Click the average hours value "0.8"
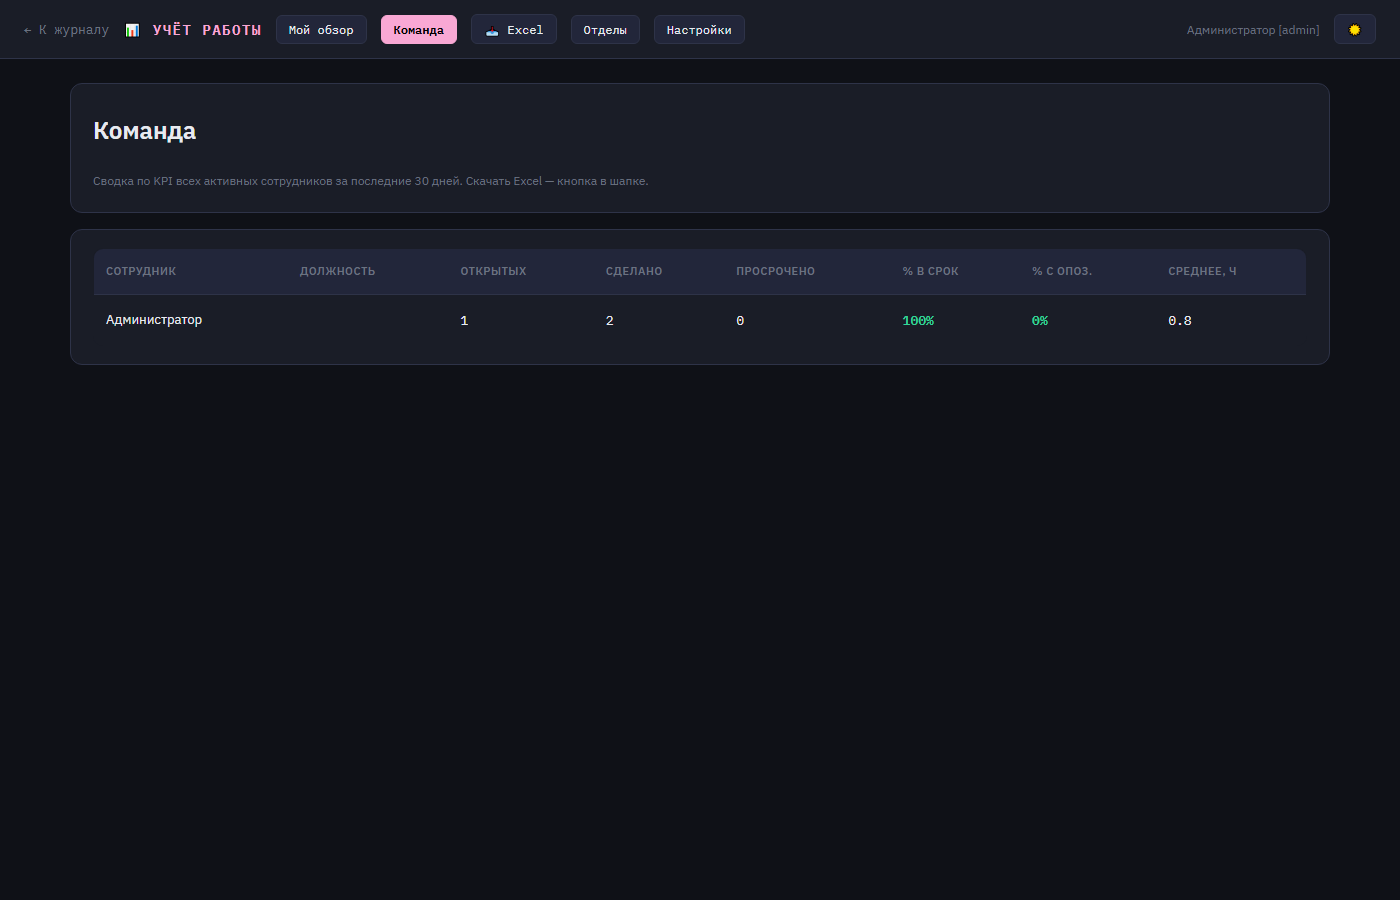 [x=1180, y=321]
